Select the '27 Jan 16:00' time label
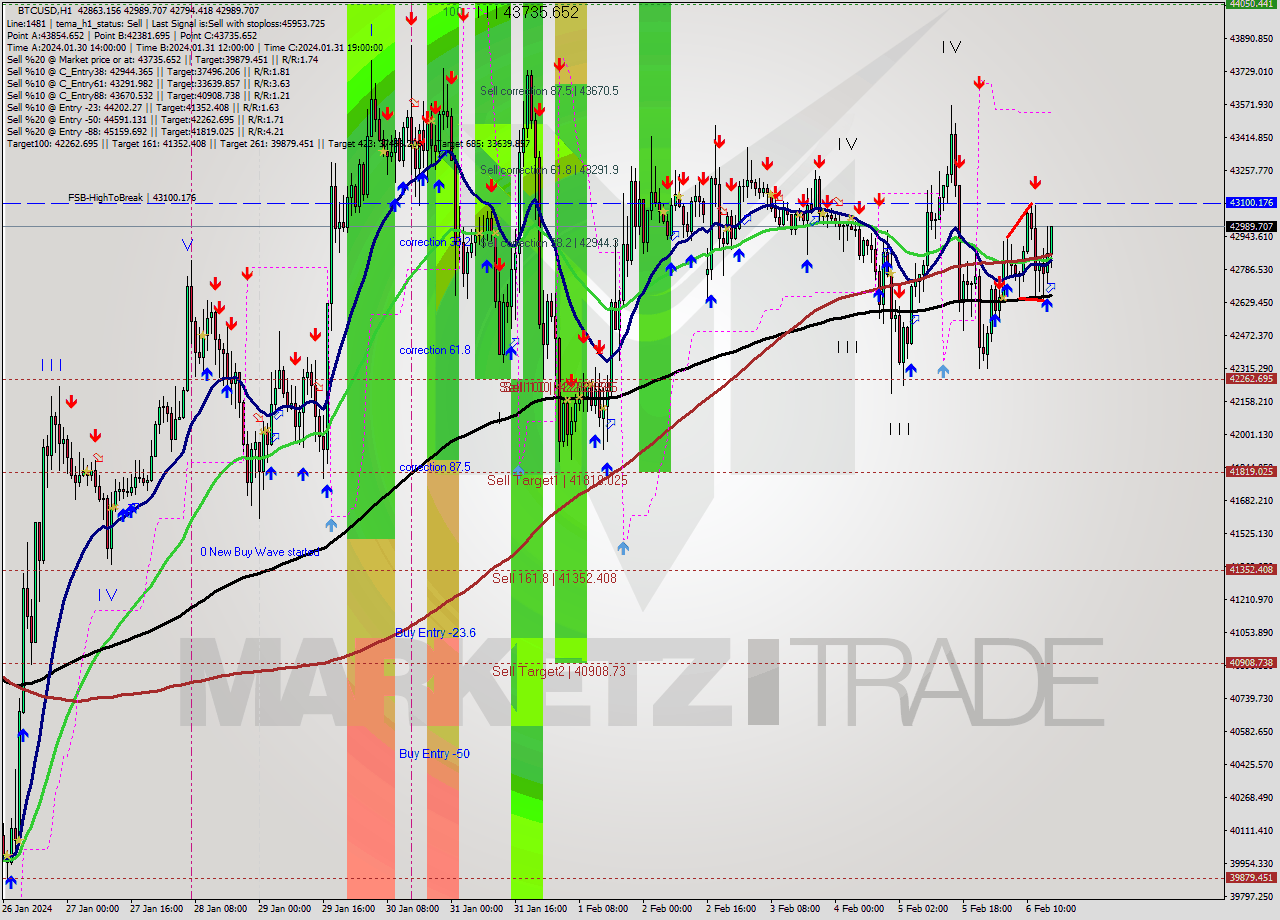The height and width of the screenshot is (920, 1280). pyautogui.click(x=158, y=909)
